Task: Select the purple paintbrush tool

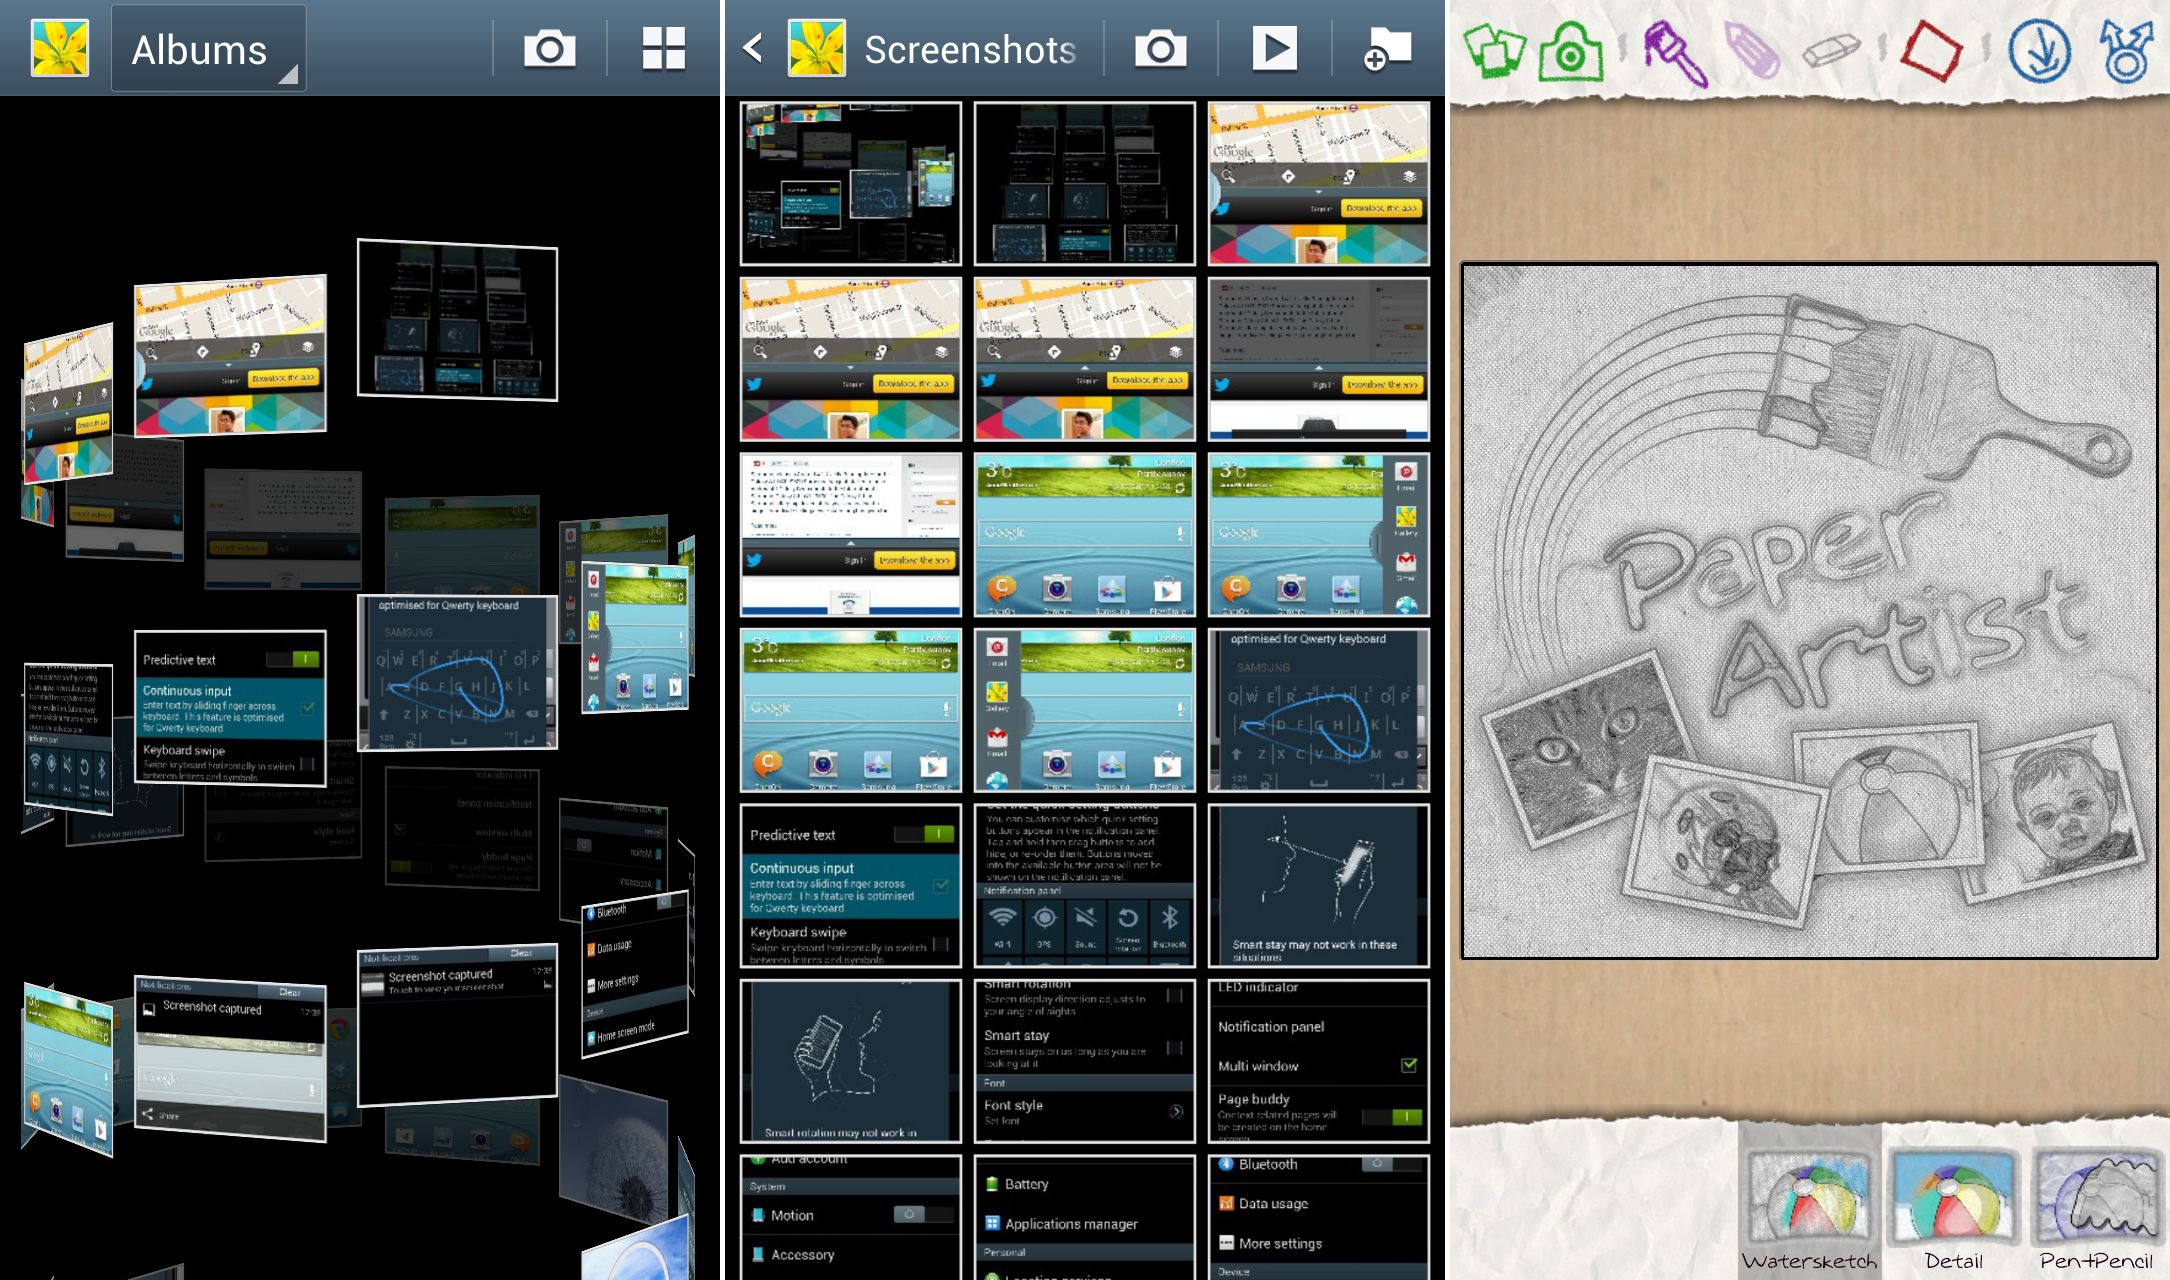Action: 1674,52
